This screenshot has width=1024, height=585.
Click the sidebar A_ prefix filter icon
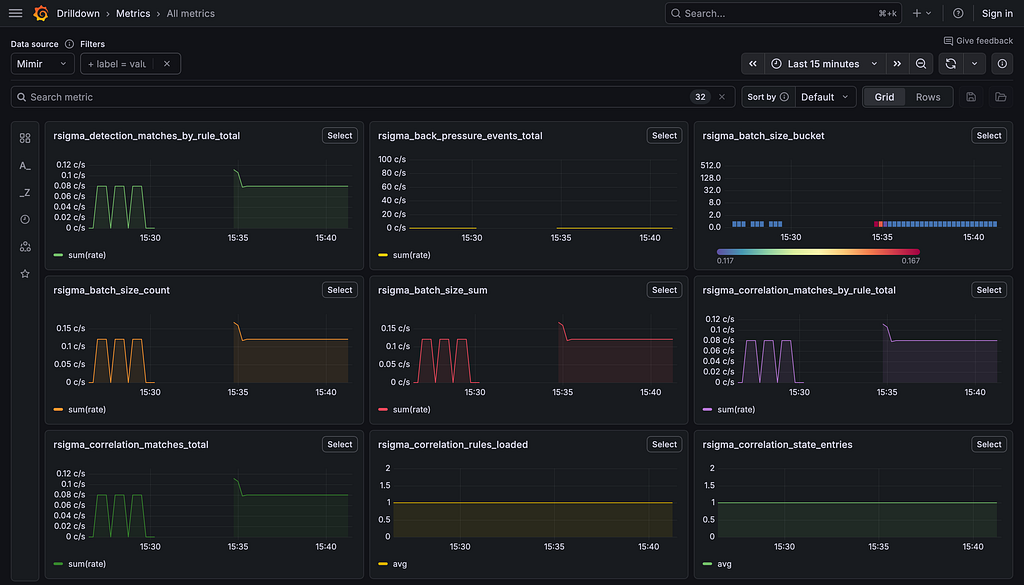(25, 166)
